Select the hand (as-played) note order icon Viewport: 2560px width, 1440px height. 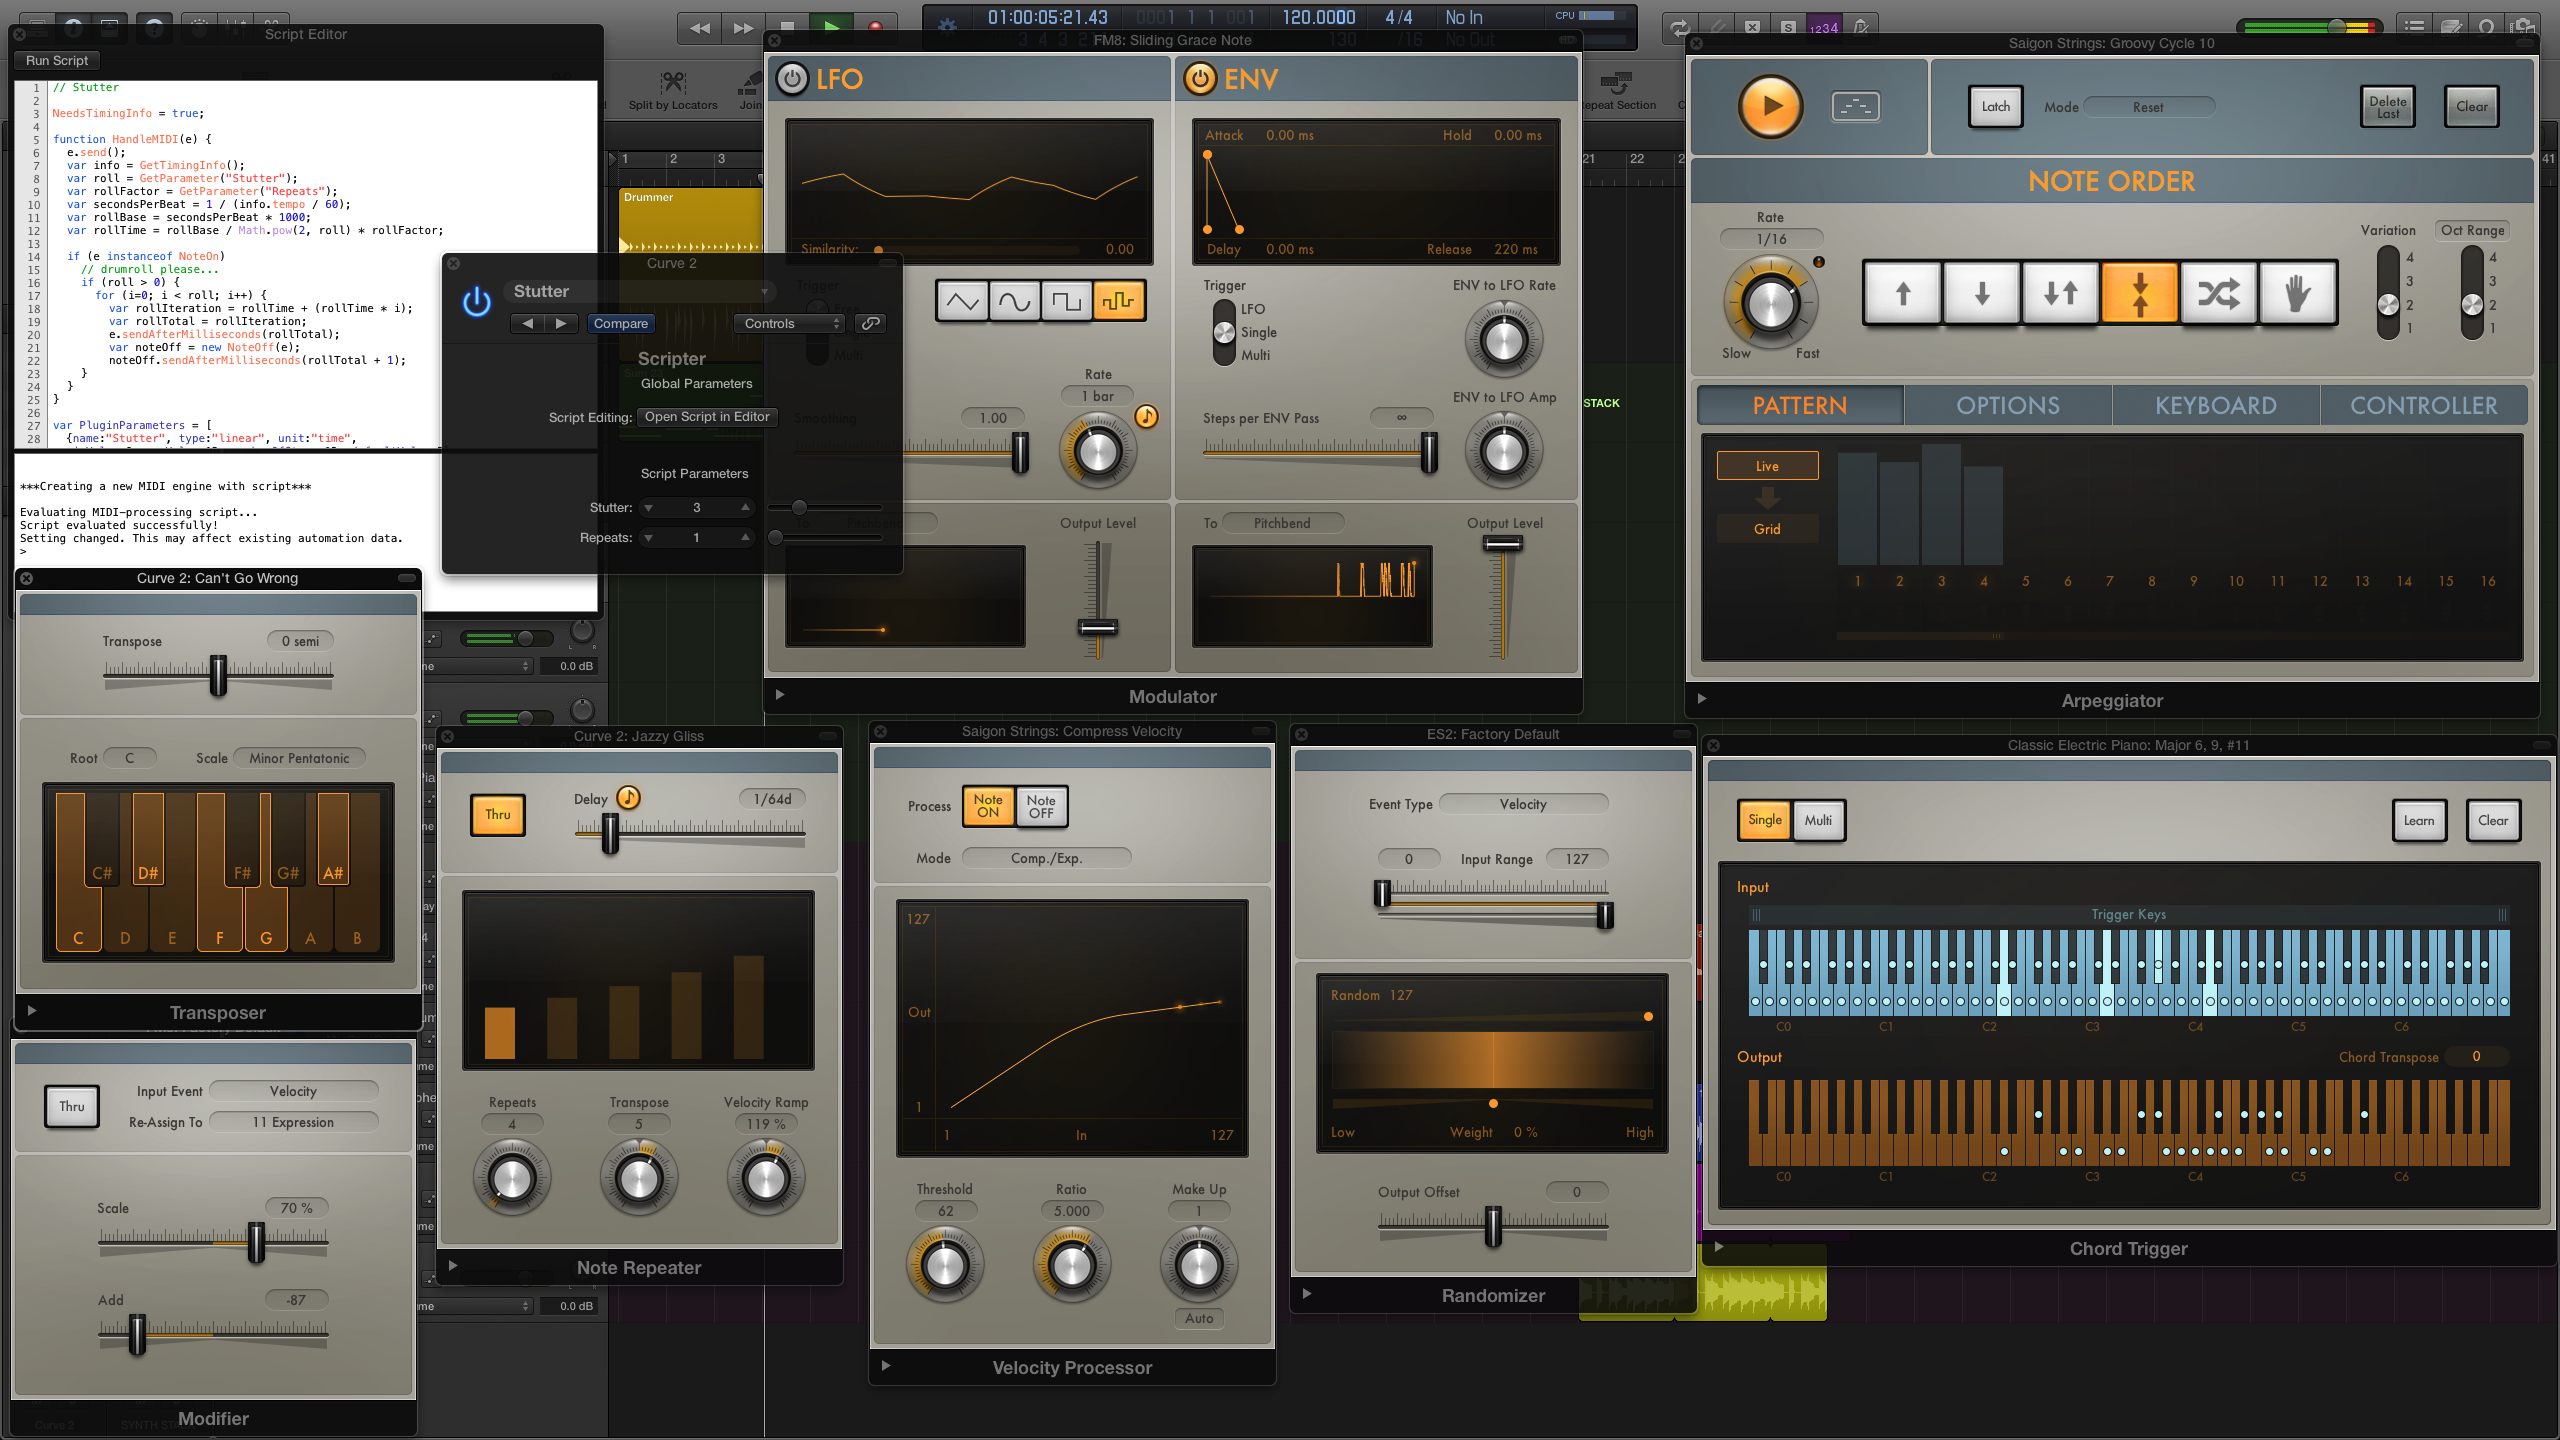(x=2298, y=292)
